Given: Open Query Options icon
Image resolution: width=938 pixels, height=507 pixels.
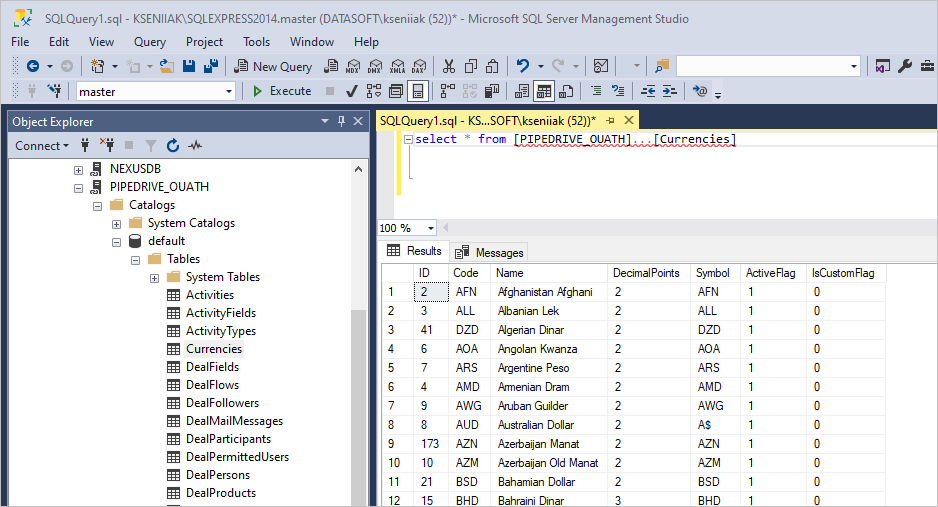Looking at the screenshot, I should (396, 91).
